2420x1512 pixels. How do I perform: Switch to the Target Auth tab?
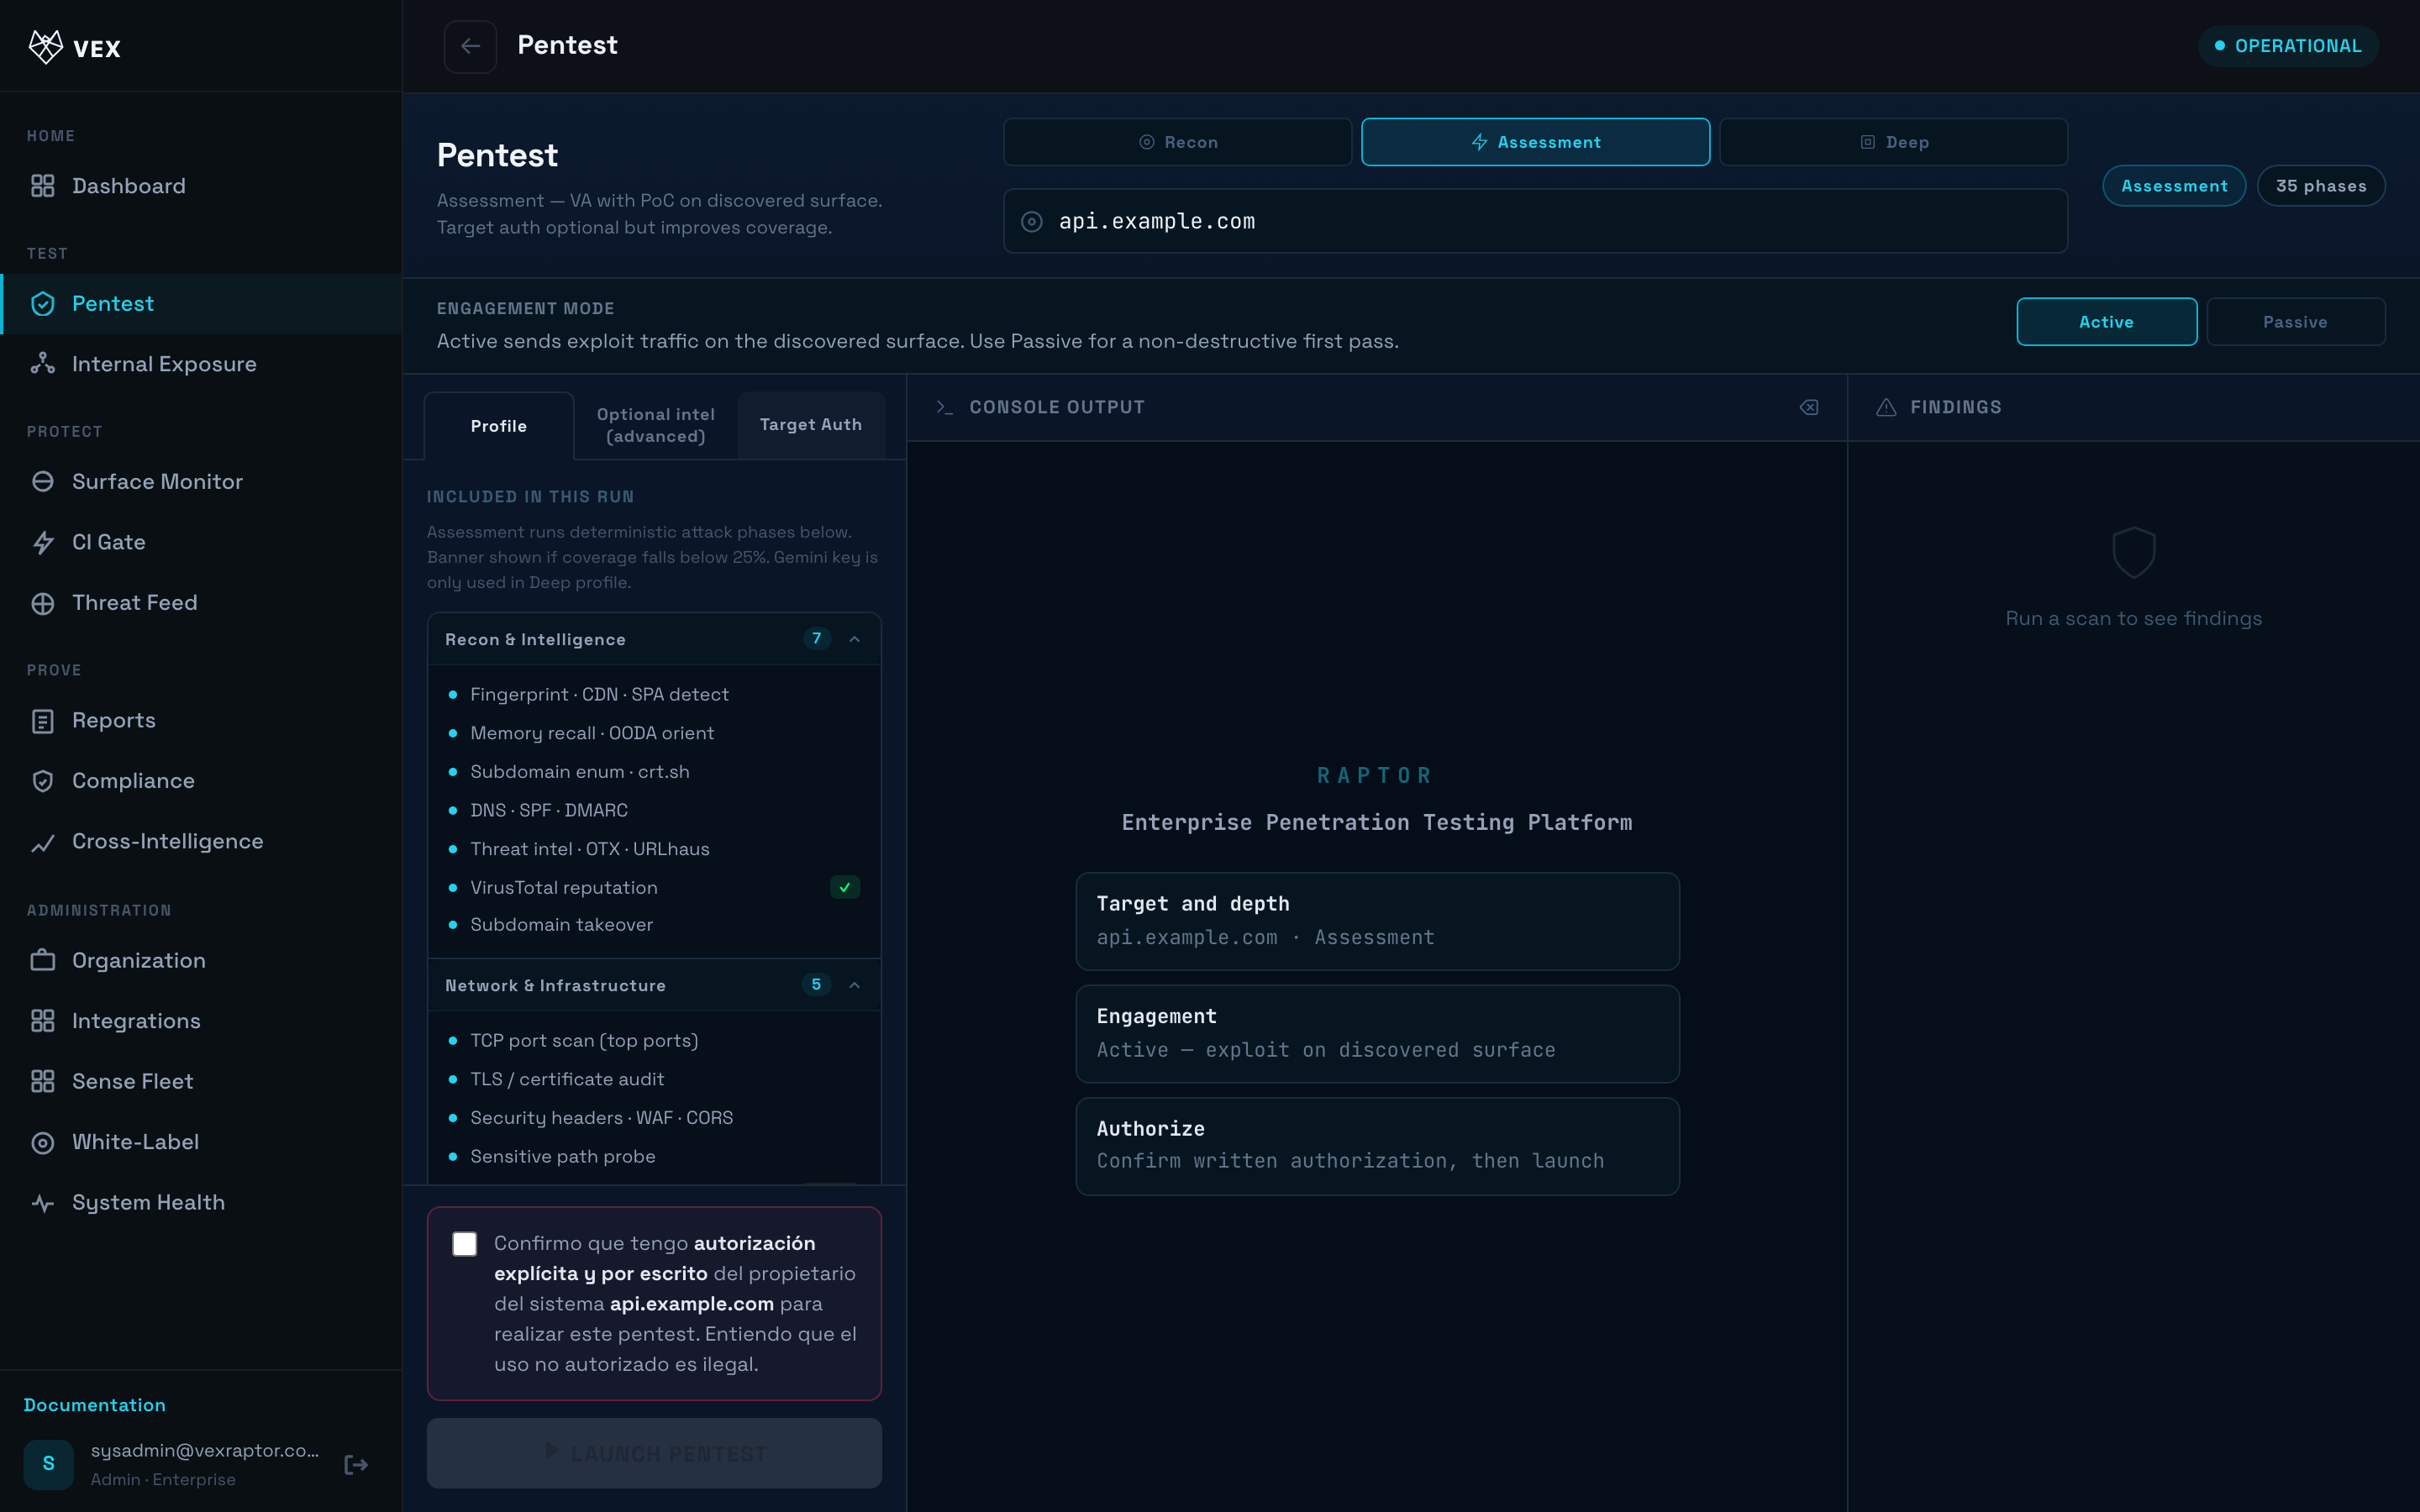click(811, 425)
